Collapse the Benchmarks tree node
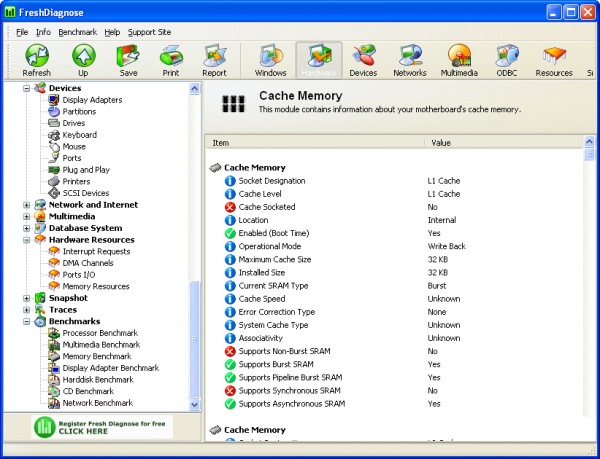 pos(26,321)
